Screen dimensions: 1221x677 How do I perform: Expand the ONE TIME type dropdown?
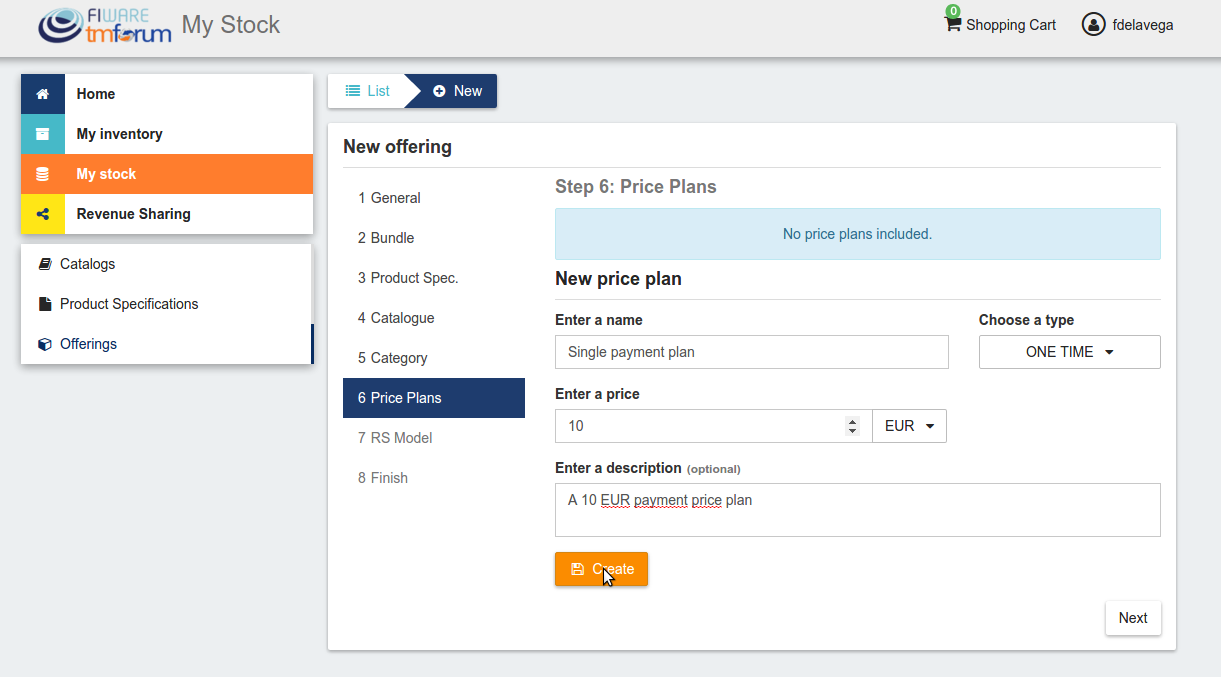tap(1069, 352)
